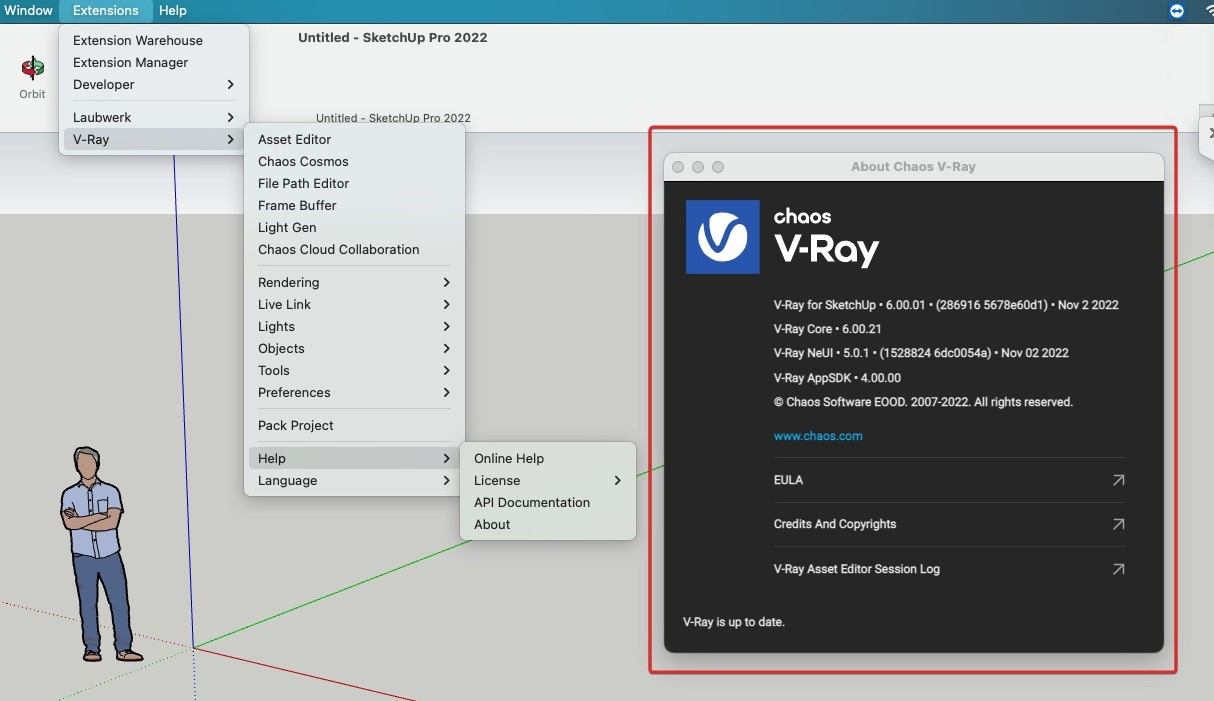Screen dimensions: 1214x701
Task: Expand the Lights submenu arrow
Action: [x=446, y=327]
